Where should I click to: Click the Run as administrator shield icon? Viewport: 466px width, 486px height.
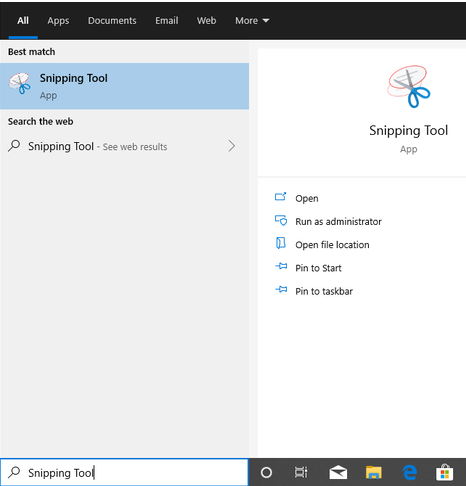[281, 221]
